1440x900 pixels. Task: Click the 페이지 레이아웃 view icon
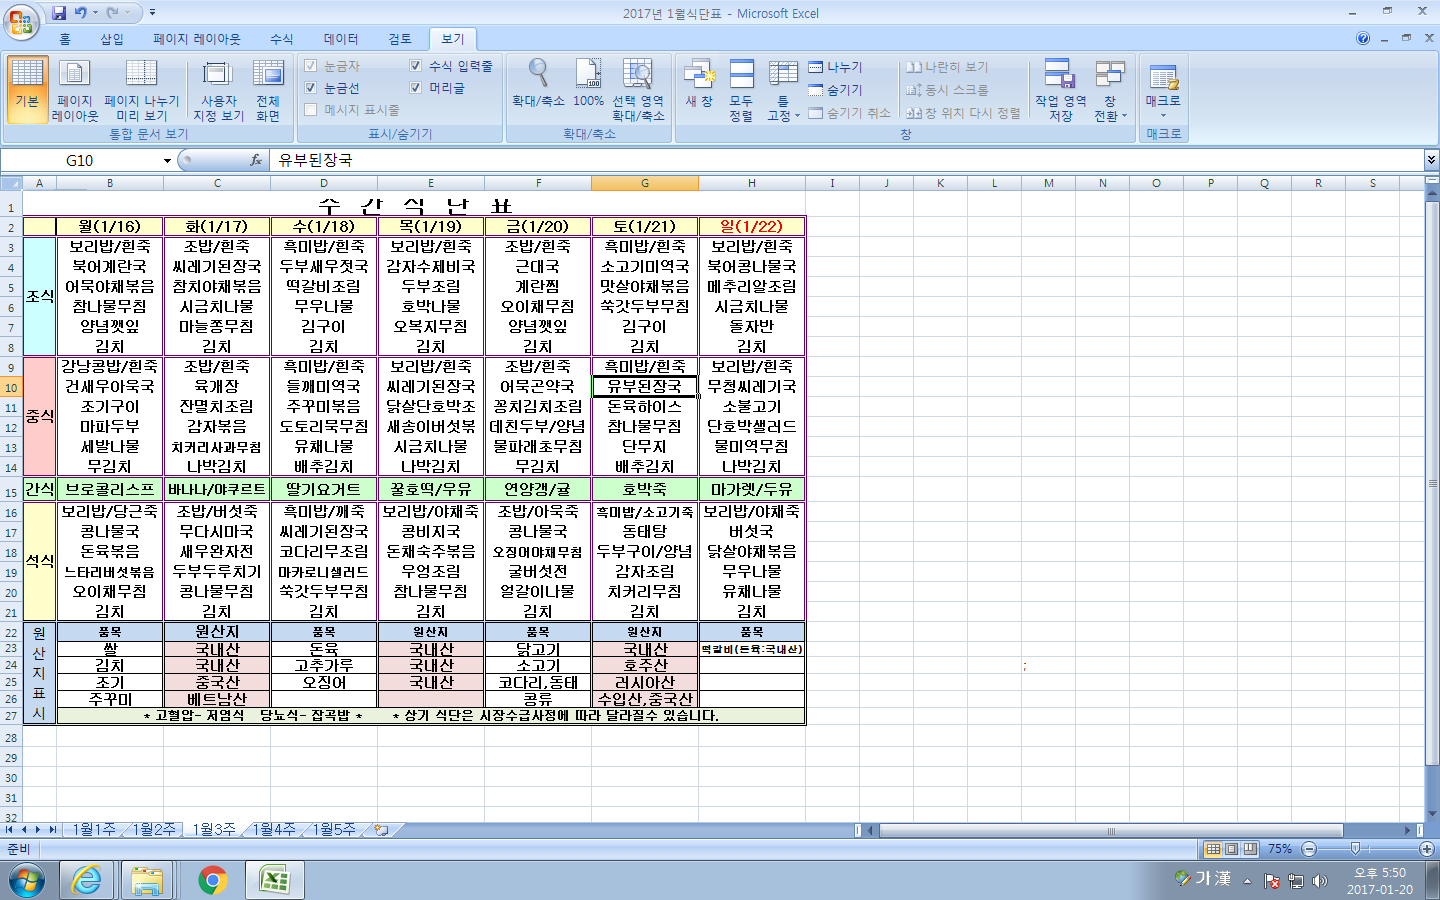click(75, 75)
